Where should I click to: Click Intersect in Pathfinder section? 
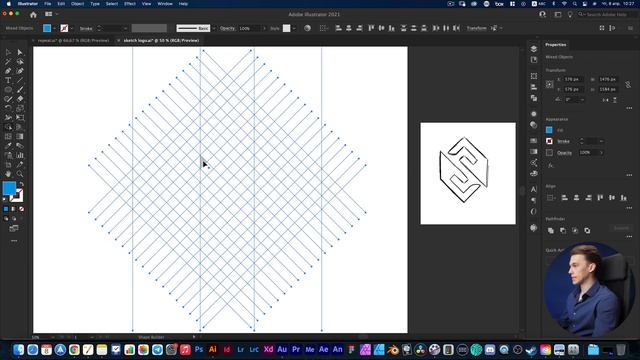[x=575, y=231]
